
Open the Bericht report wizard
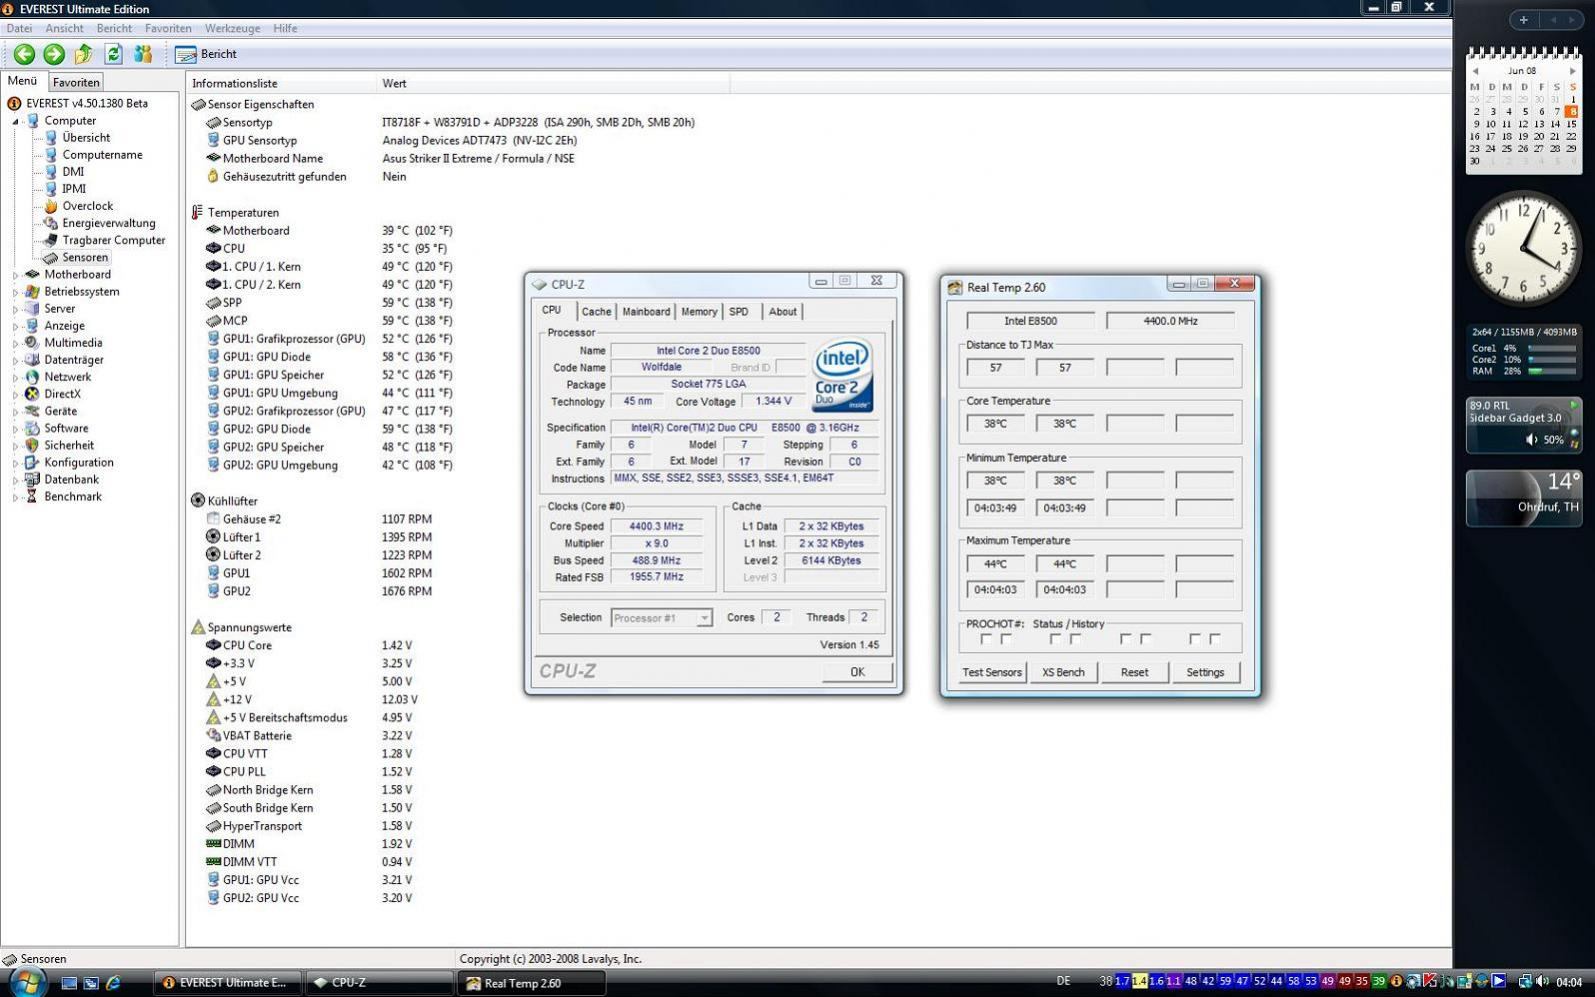[206, 54]
